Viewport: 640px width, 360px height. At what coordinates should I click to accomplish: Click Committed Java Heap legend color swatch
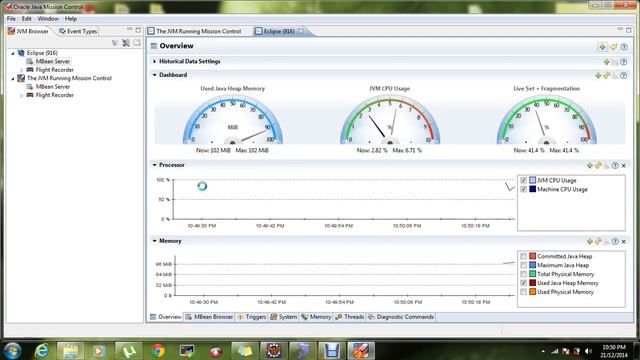coord(533,256)
